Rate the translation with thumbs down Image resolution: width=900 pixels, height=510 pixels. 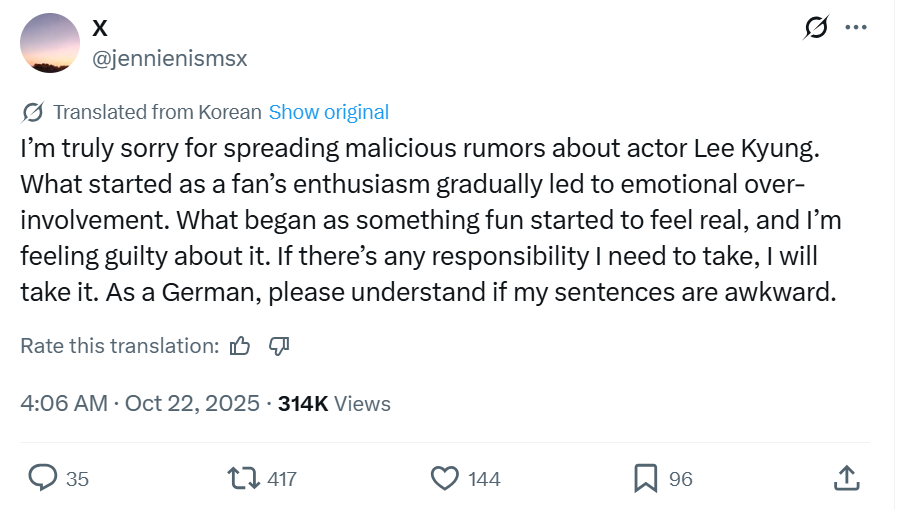[x=280, y=346]
